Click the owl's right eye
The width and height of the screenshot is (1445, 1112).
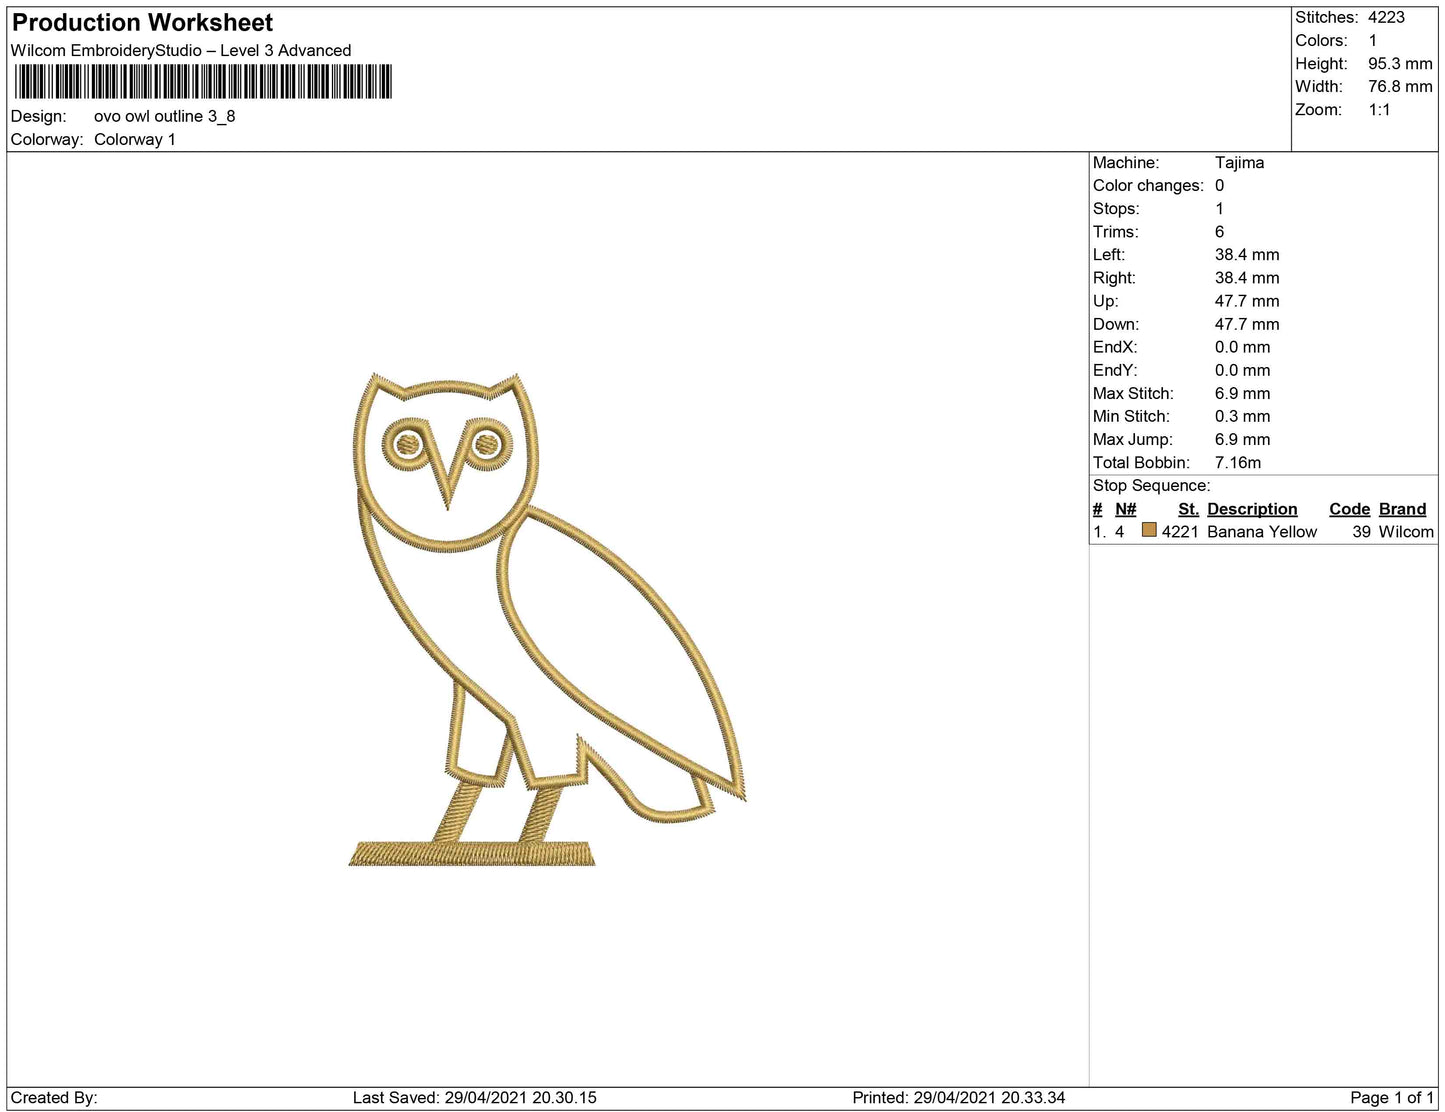point(486,442)
